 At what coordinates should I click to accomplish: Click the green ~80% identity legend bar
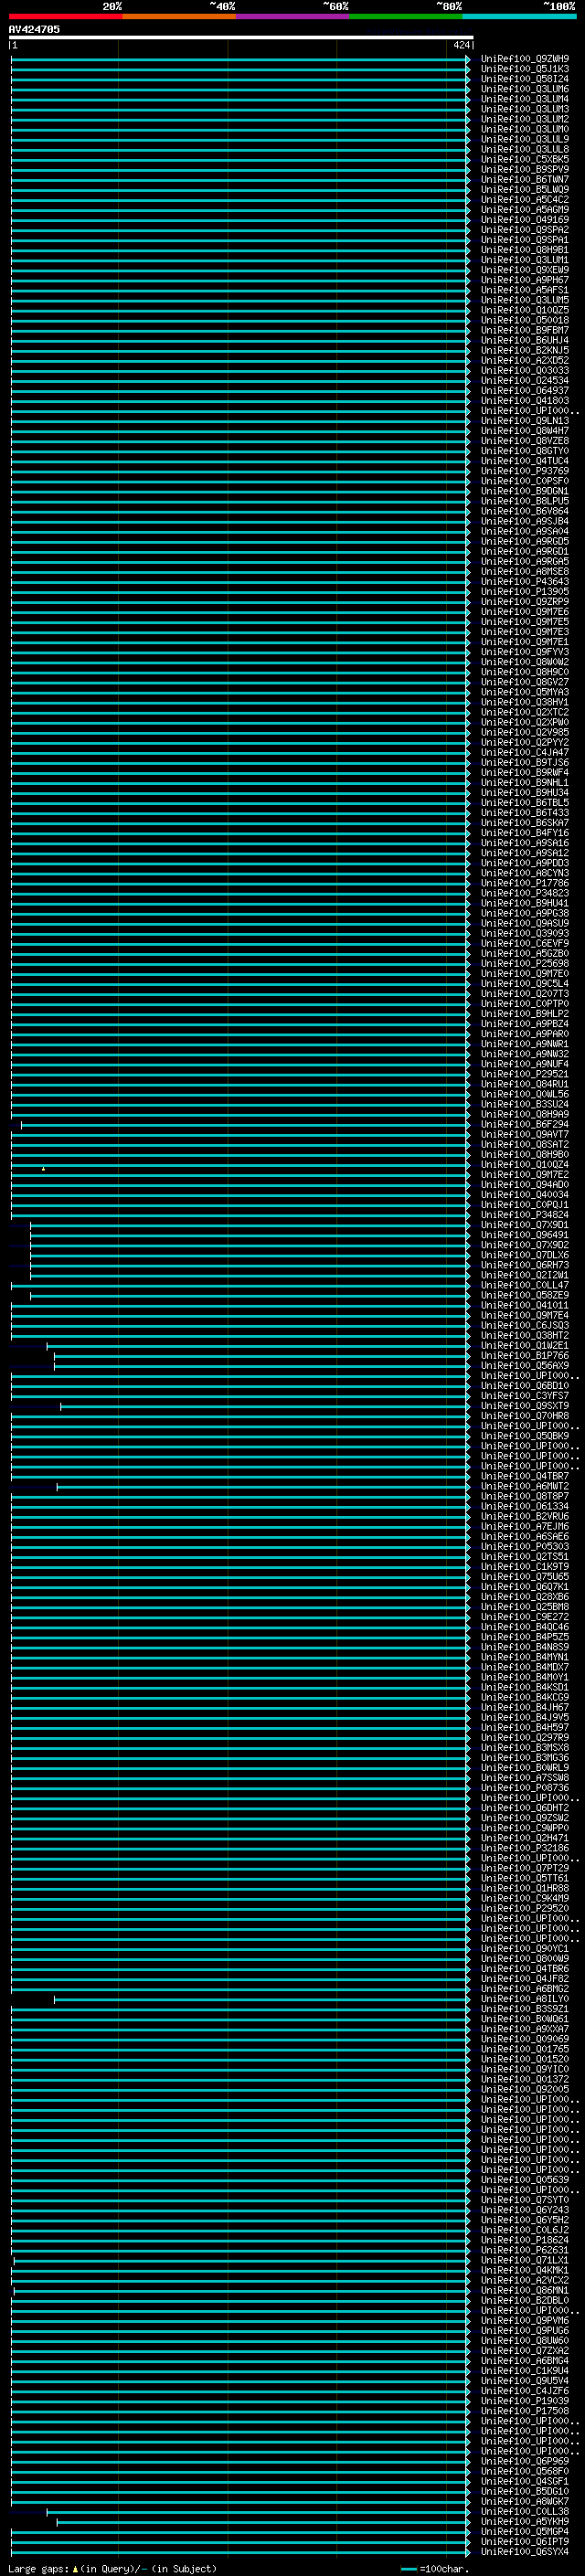point(406,16)
